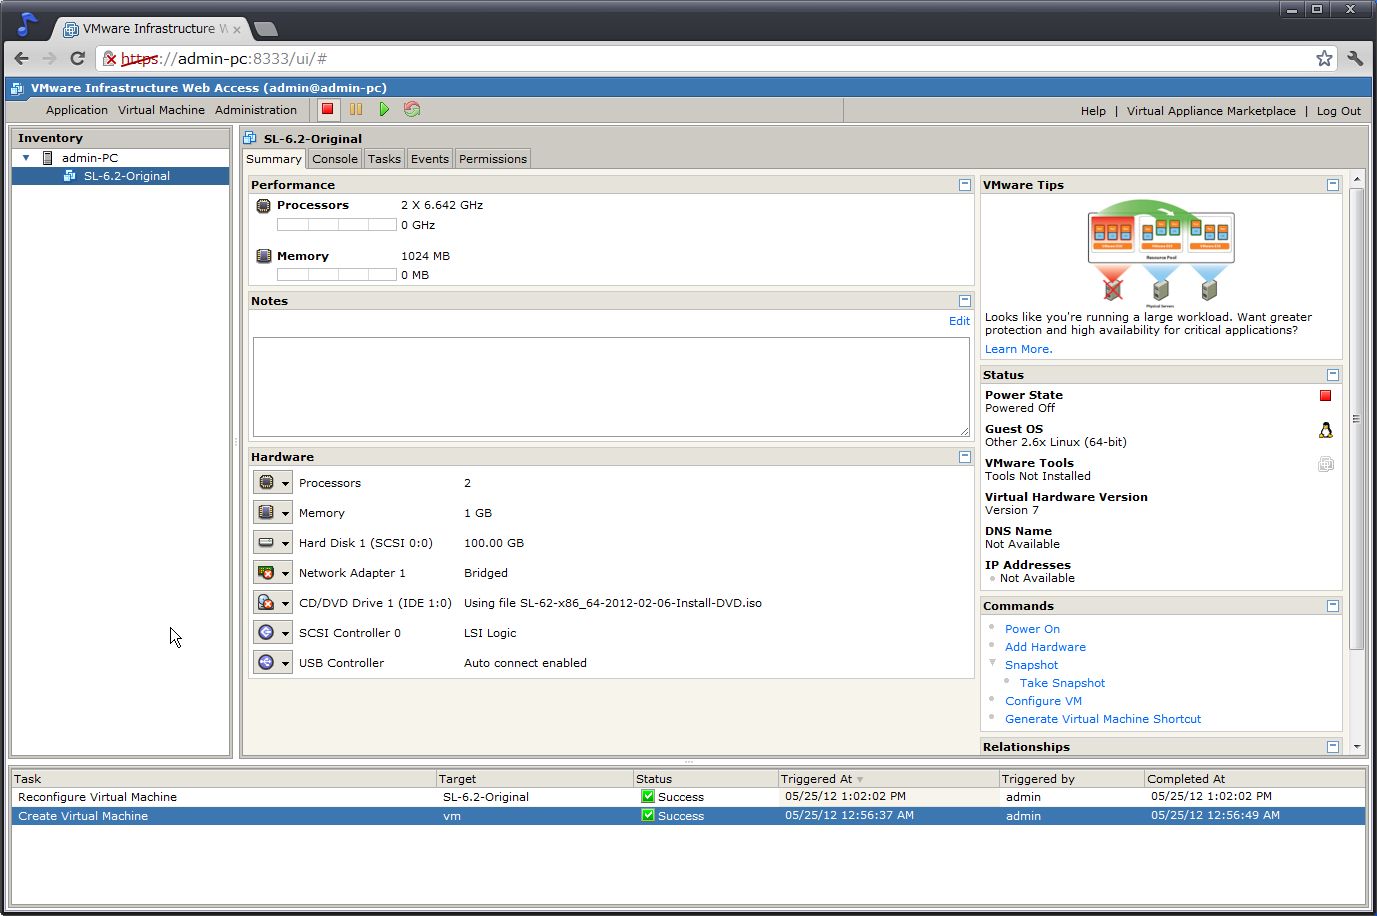Click Generate Virtual Machine Shortcut link

coord(1103,719)
